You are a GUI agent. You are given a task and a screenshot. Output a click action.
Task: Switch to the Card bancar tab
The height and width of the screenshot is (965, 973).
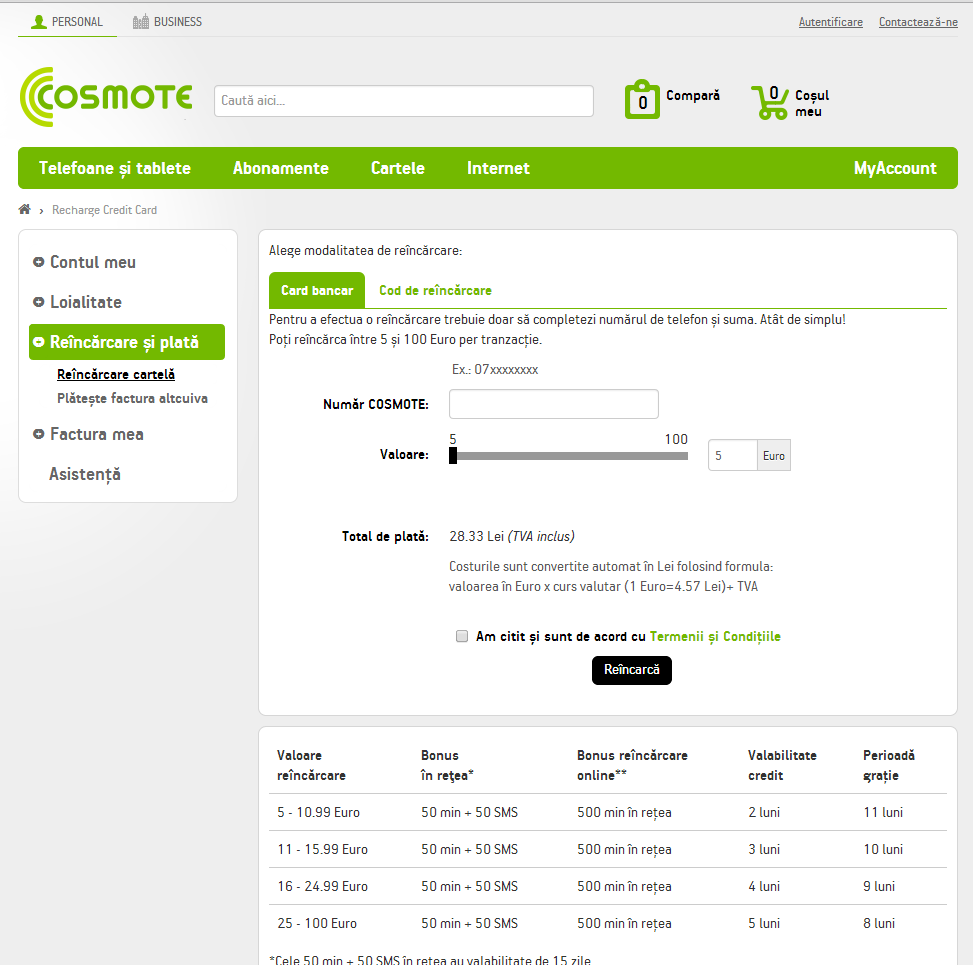click(x=317, y=290)
